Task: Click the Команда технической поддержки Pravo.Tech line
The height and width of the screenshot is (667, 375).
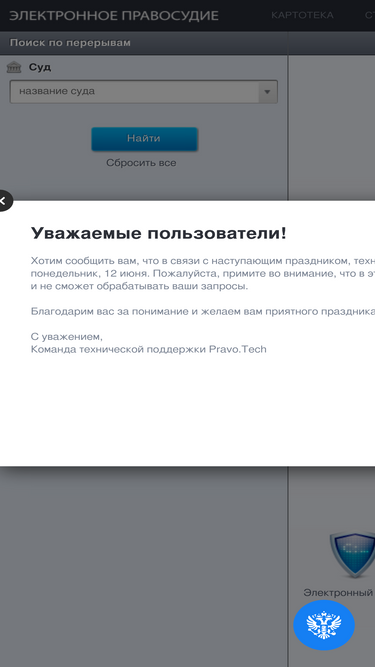Action: click(148, 349)
